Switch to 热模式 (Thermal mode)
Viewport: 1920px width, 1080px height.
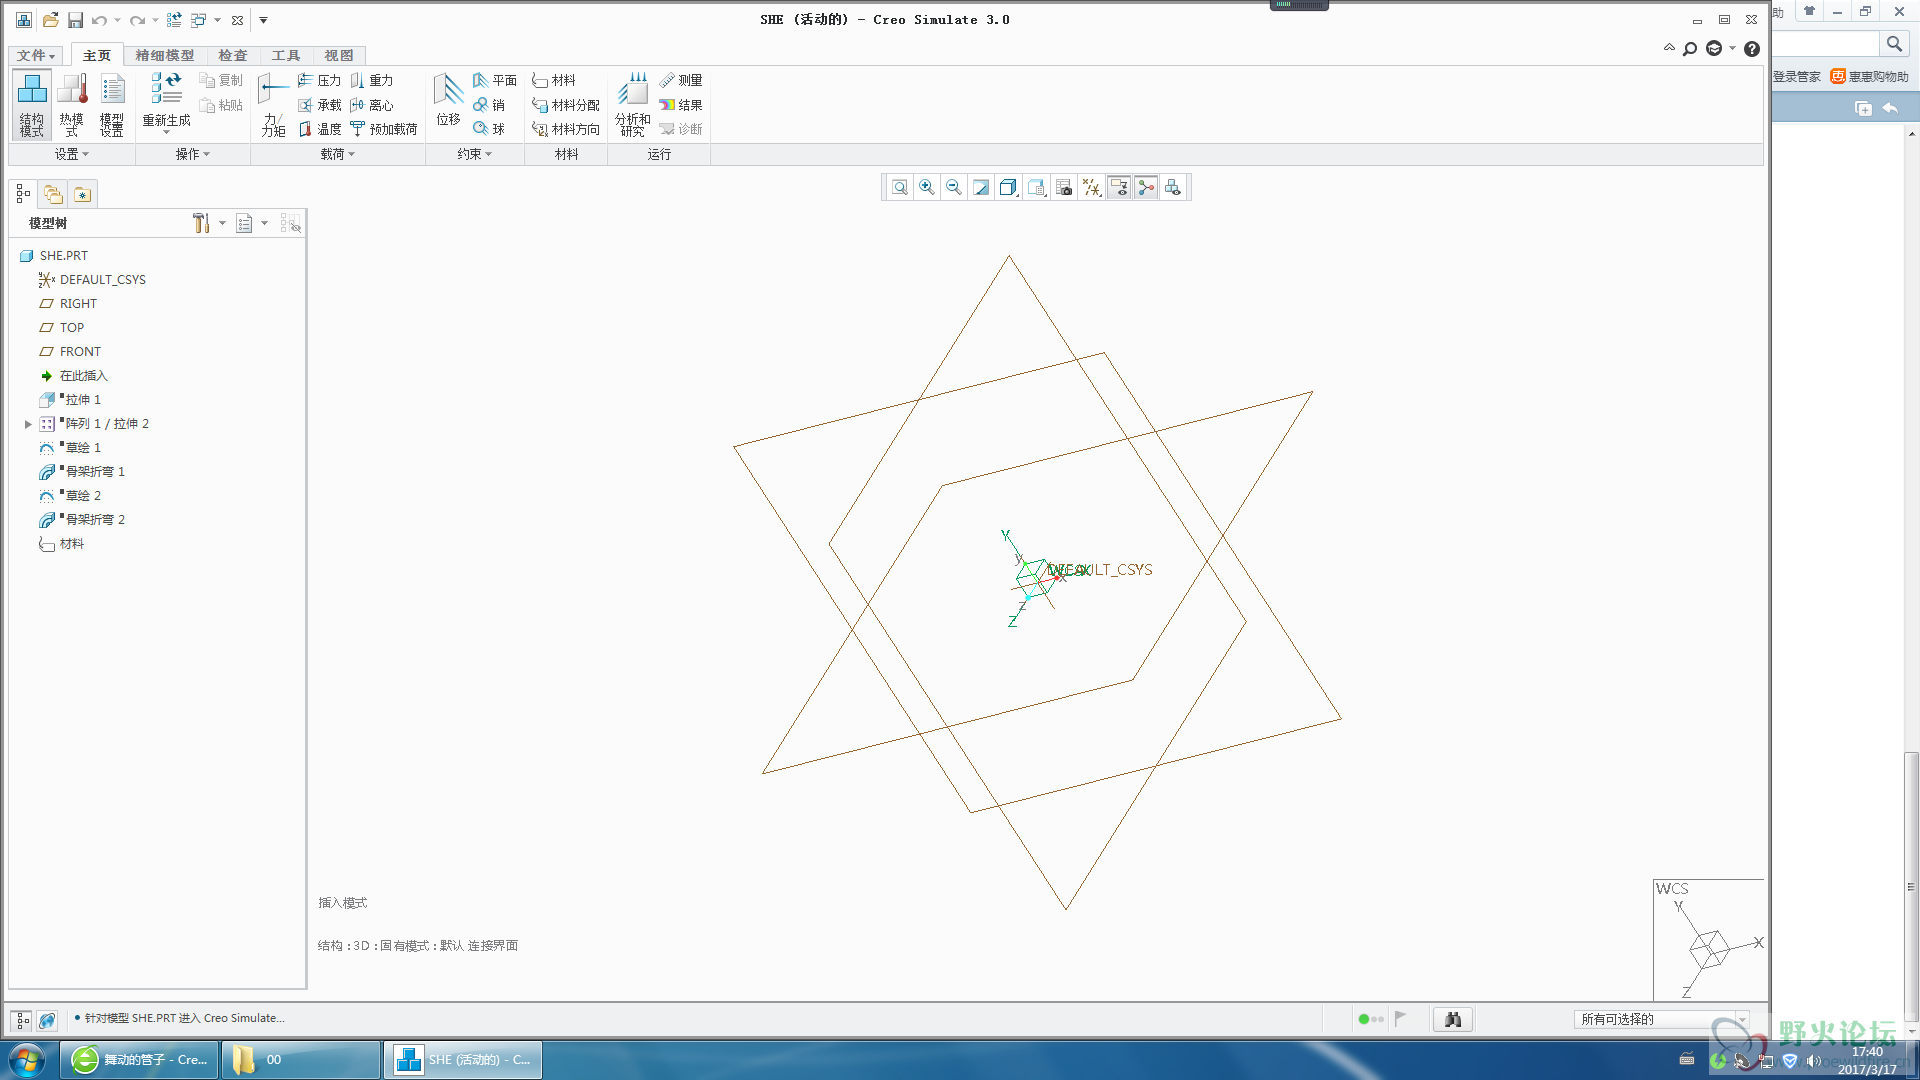tap(71, 104)
